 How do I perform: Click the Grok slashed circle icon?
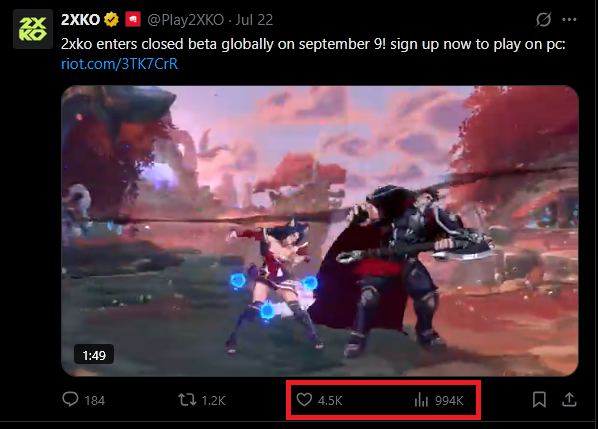tap(543, 19)
